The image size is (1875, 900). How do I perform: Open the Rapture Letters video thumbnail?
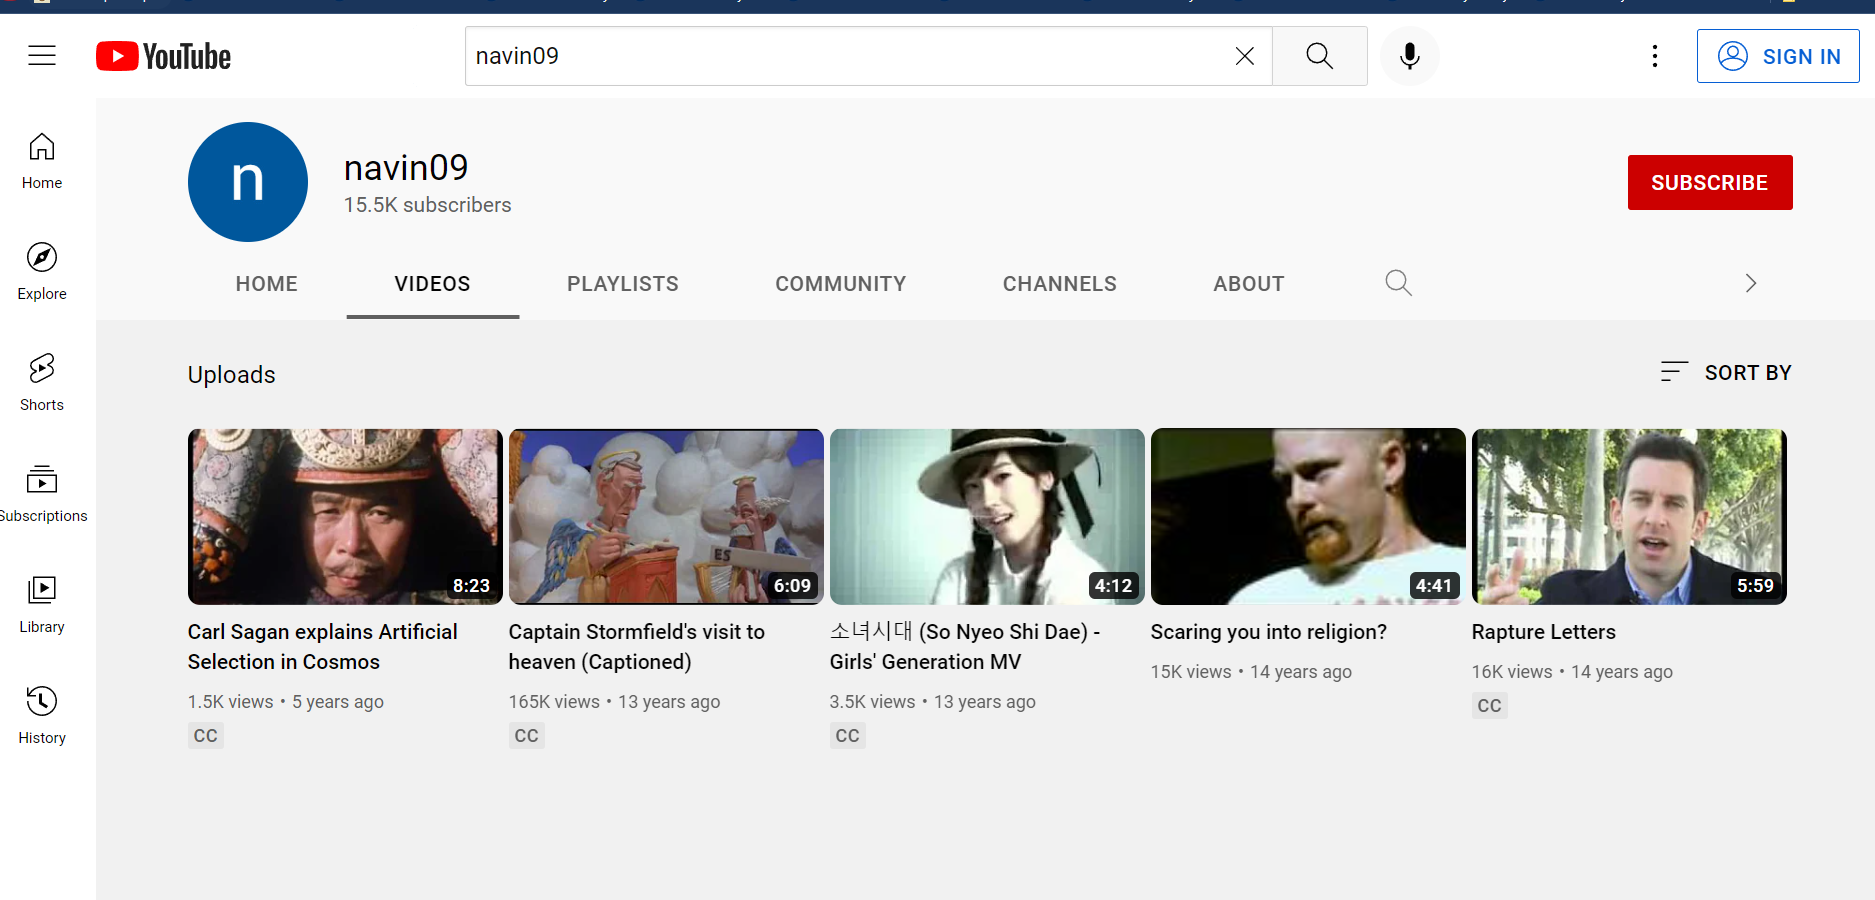coord(1629,516)
